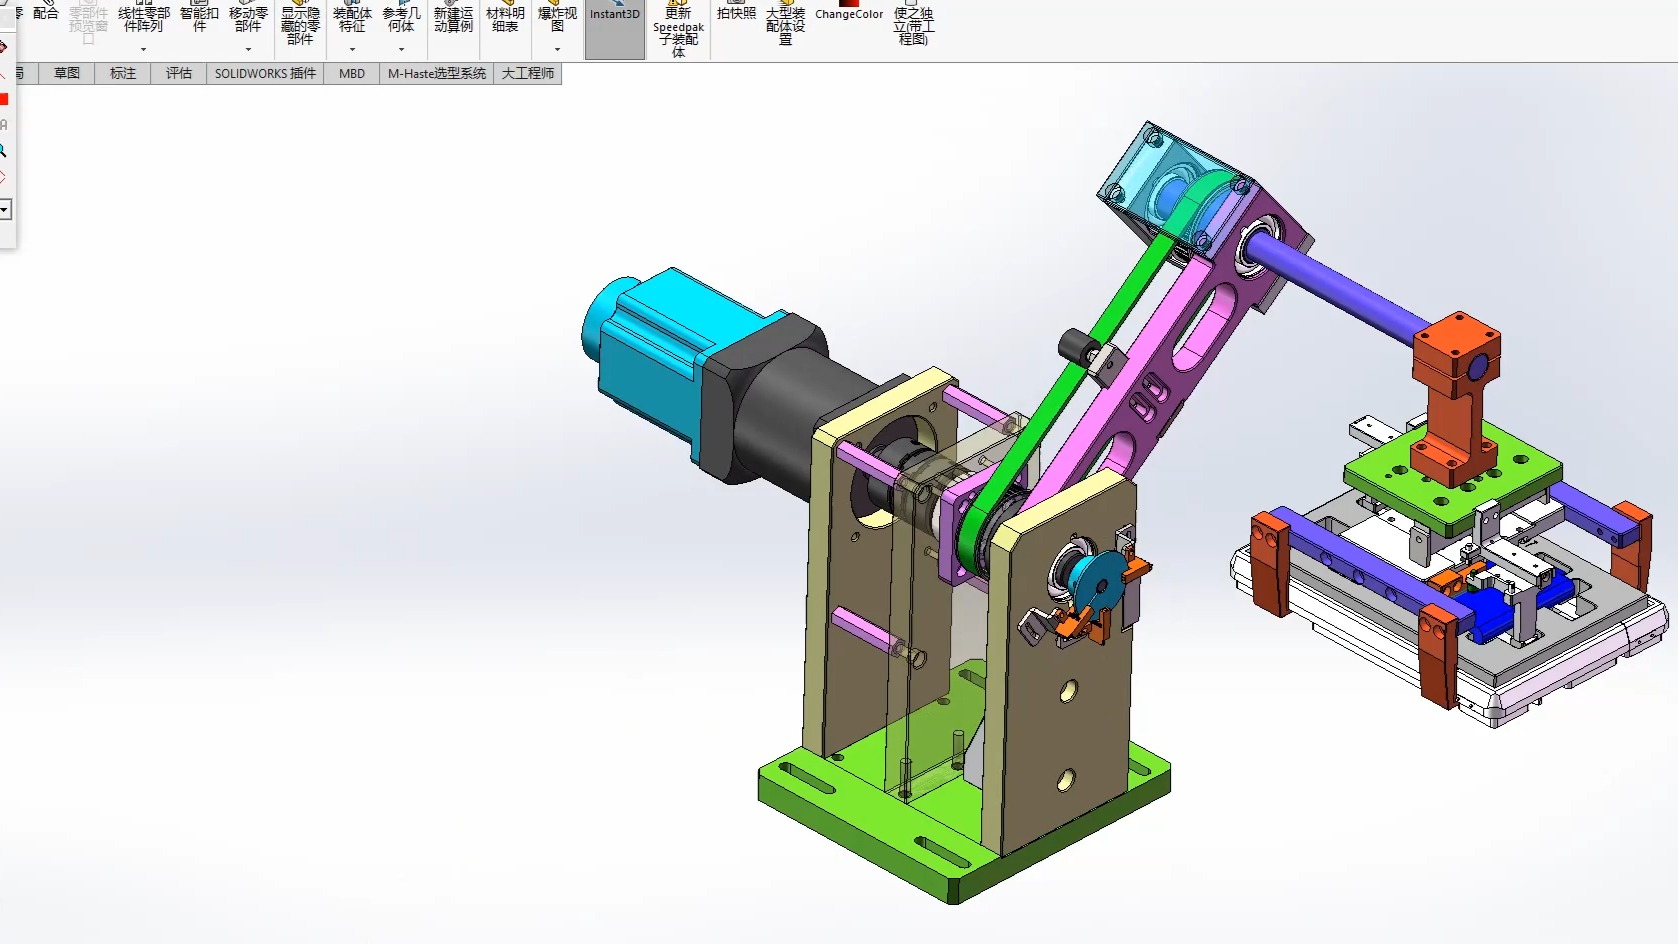The image size is (1678, 944).
Task: Open the 大工程师 tab
Action: (x=528, y=73)
